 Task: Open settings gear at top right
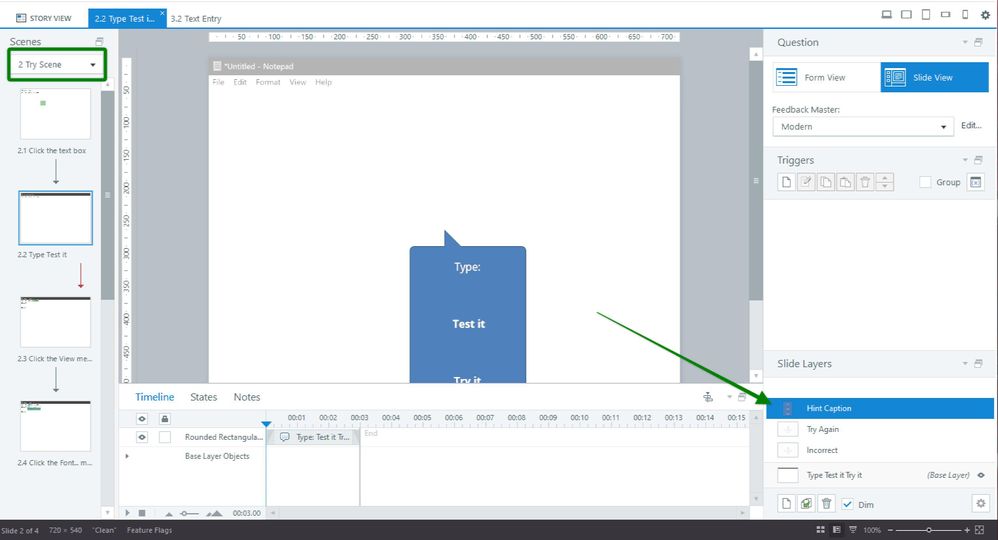(985, 15)
